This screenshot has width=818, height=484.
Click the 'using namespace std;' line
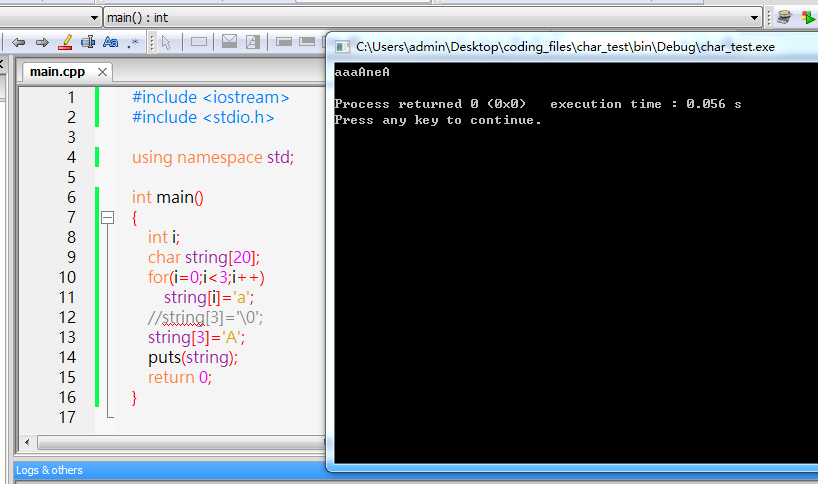[x=213, y=158]
